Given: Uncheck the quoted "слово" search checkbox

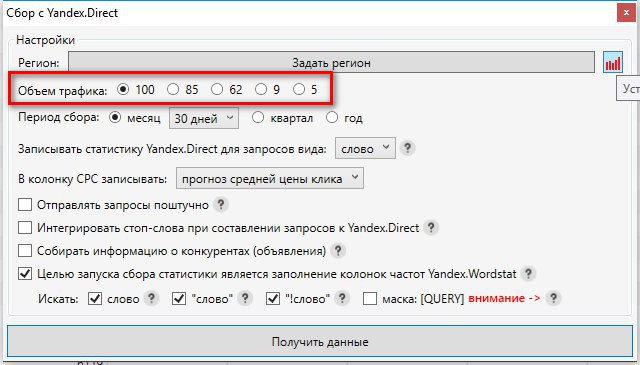Looking at the screenshot, I should pos(179,298).
